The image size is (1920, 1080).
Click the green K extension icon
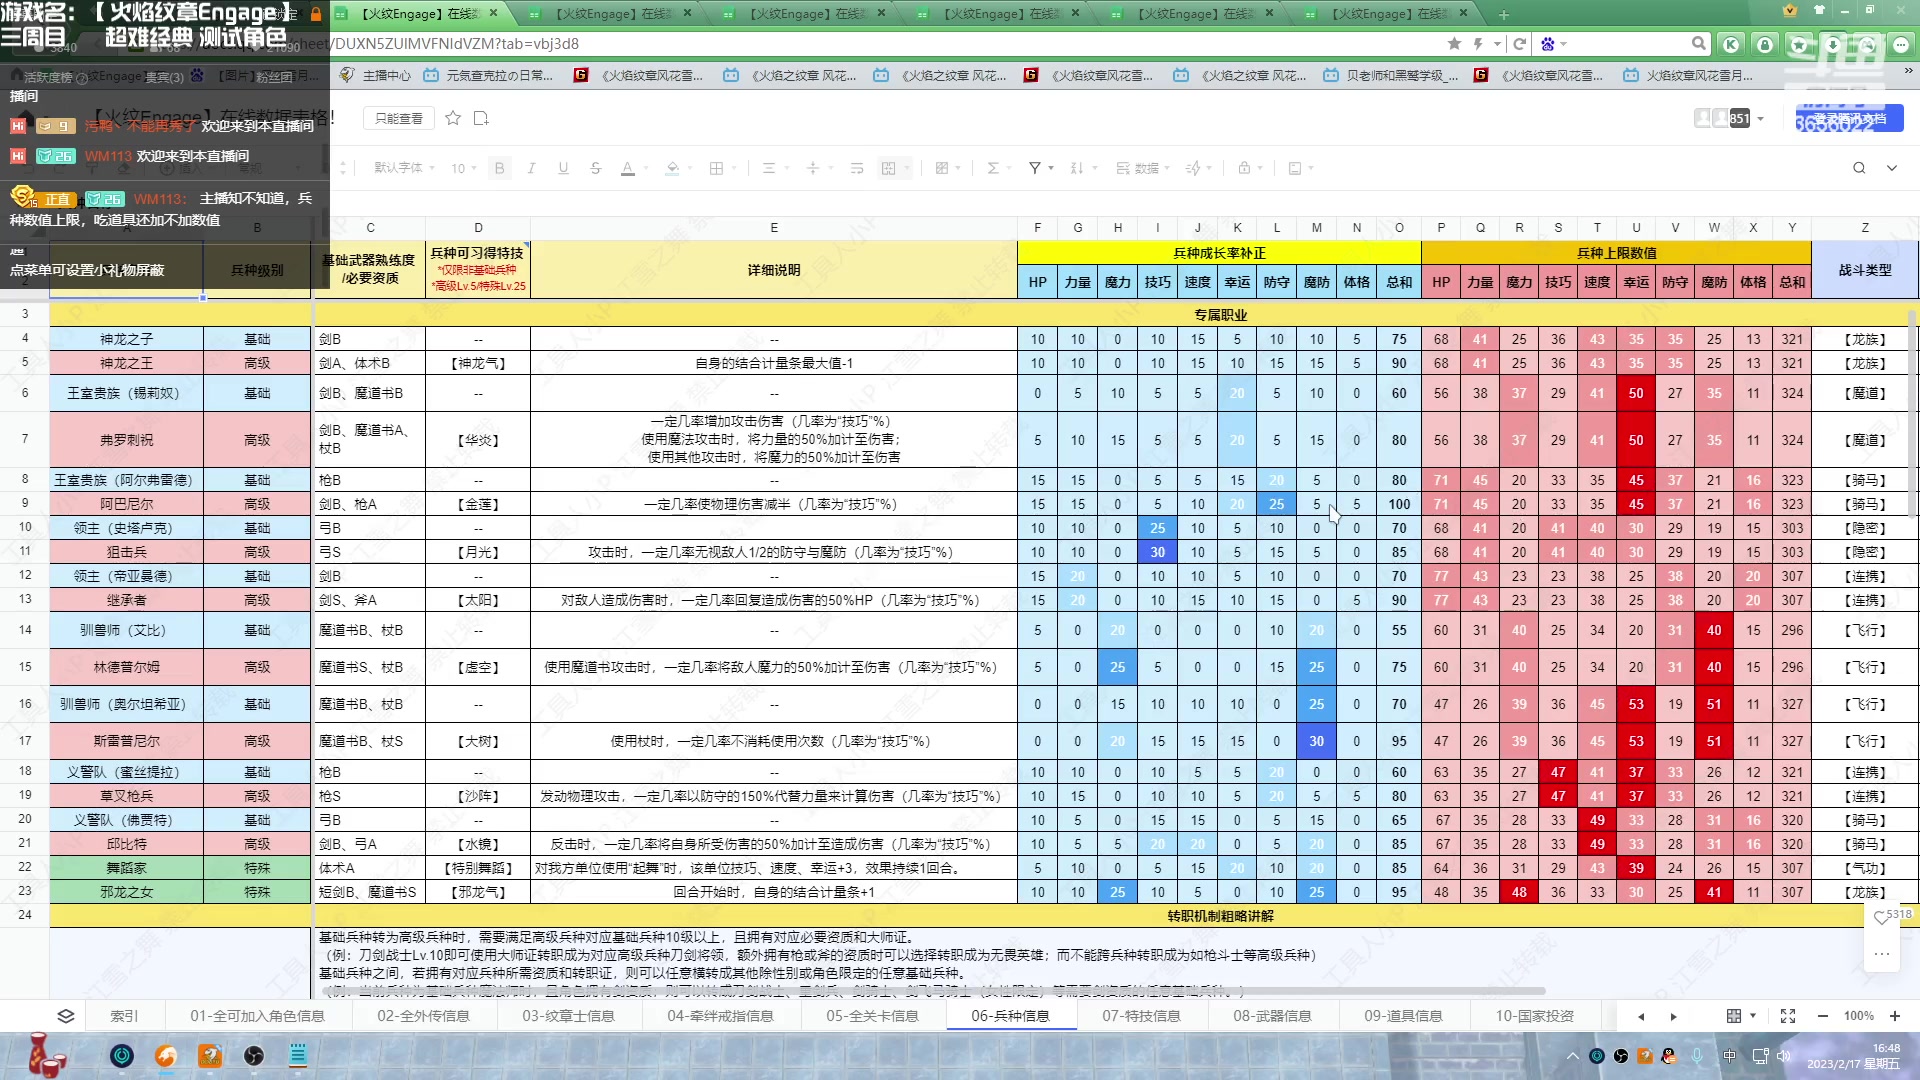coord(1731,44)
